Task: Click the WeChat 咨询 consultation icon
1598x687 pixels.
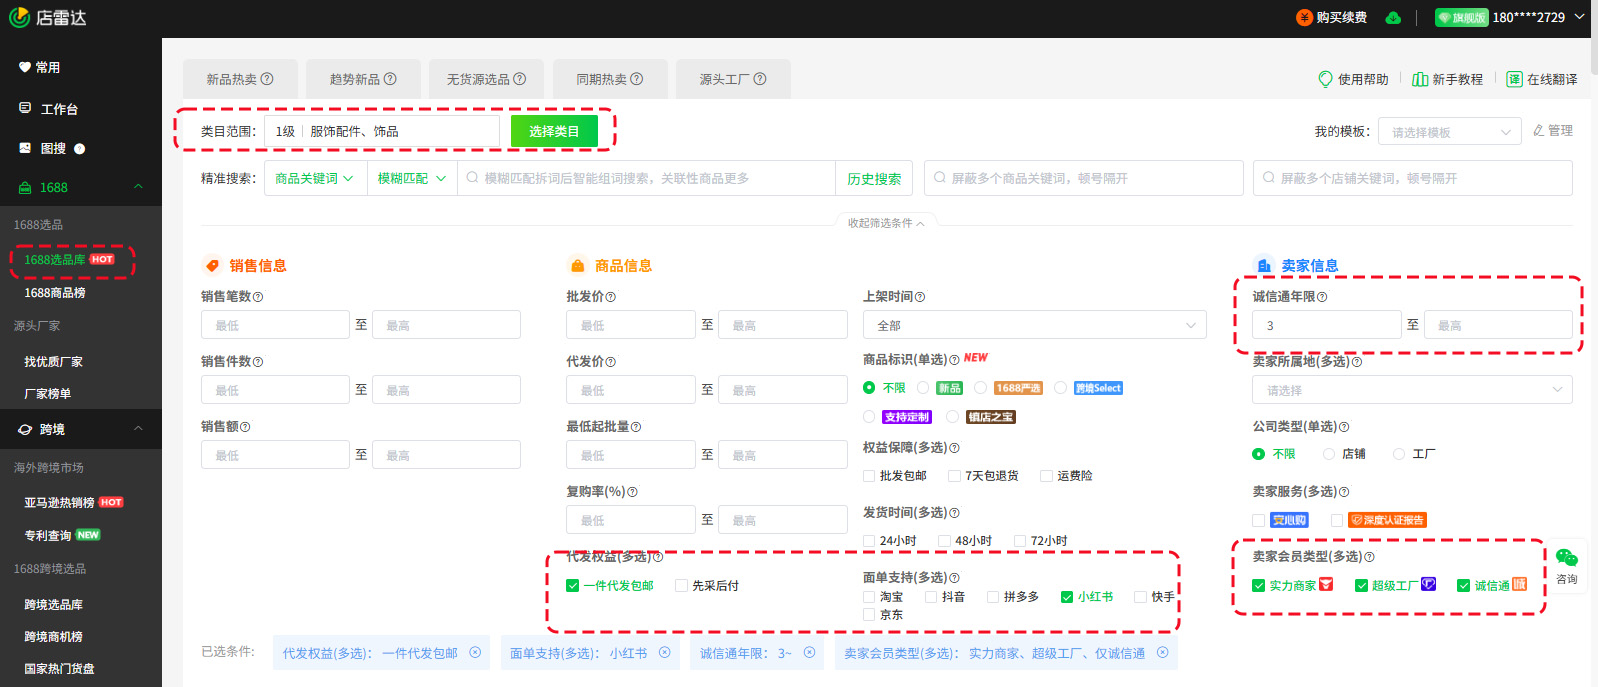Action: (1566, 559)
